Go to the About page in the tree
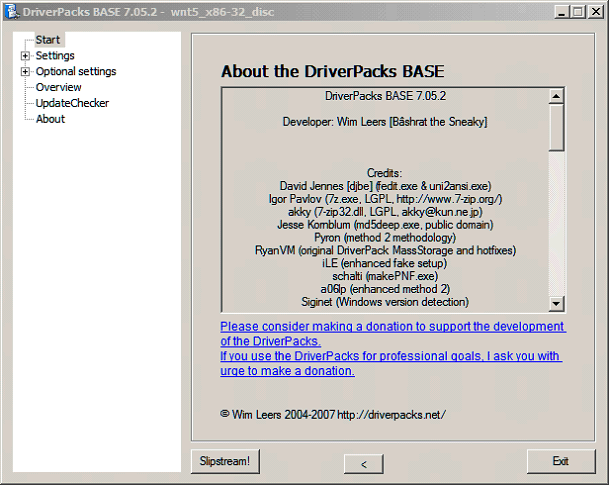The height and width of the screenshot is (485, 609). tap(50, 119)
